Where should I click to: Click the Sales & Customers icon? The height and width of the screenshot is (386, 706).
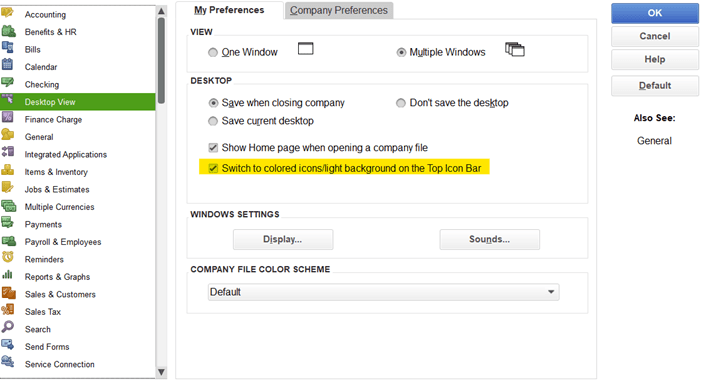pos(9,293)
